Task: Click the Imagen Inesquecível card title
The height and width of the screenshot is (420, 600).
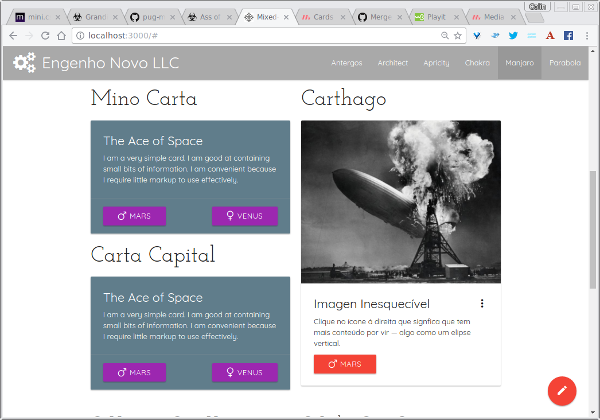Action: pyautogui.click(x=372, y=304)
